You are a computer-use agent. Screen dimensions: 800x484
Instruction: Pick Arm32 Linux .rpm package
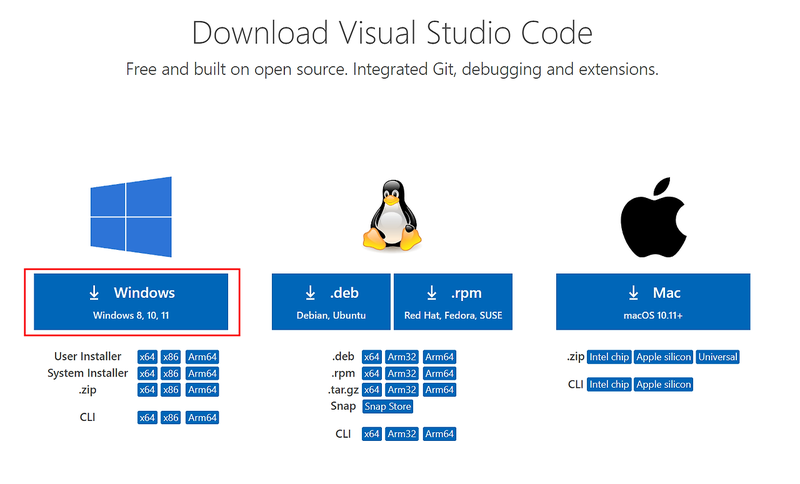[x=402, y=373]
